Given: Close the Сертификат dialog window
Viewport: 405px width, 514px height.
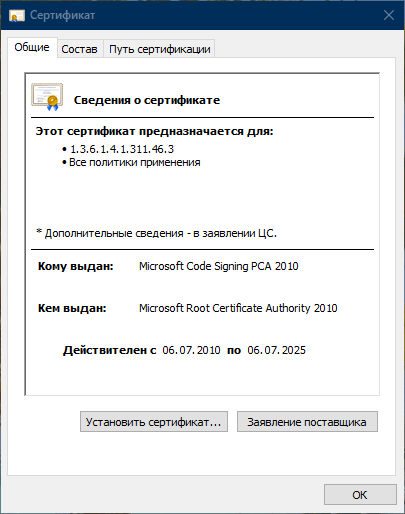Looking at the screenshot, I should click(x=389, y=15).
